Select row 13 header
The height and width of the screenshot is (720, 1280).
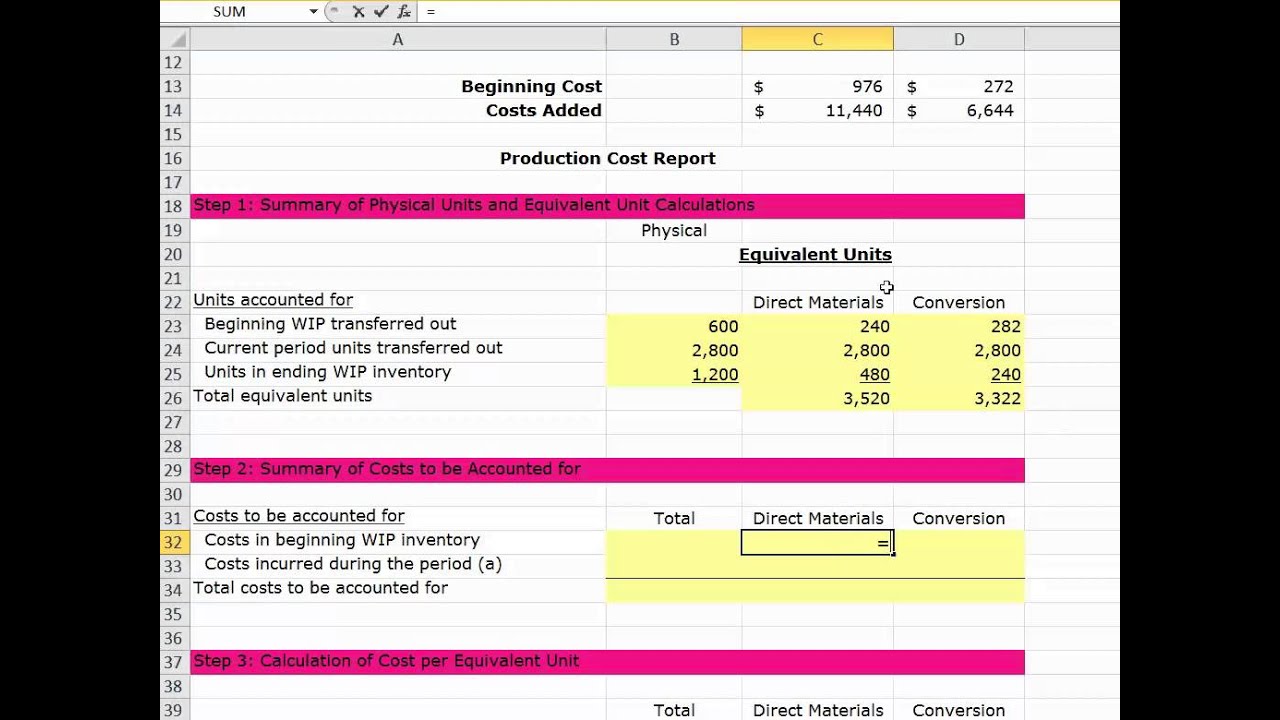[x=174, y=87]
